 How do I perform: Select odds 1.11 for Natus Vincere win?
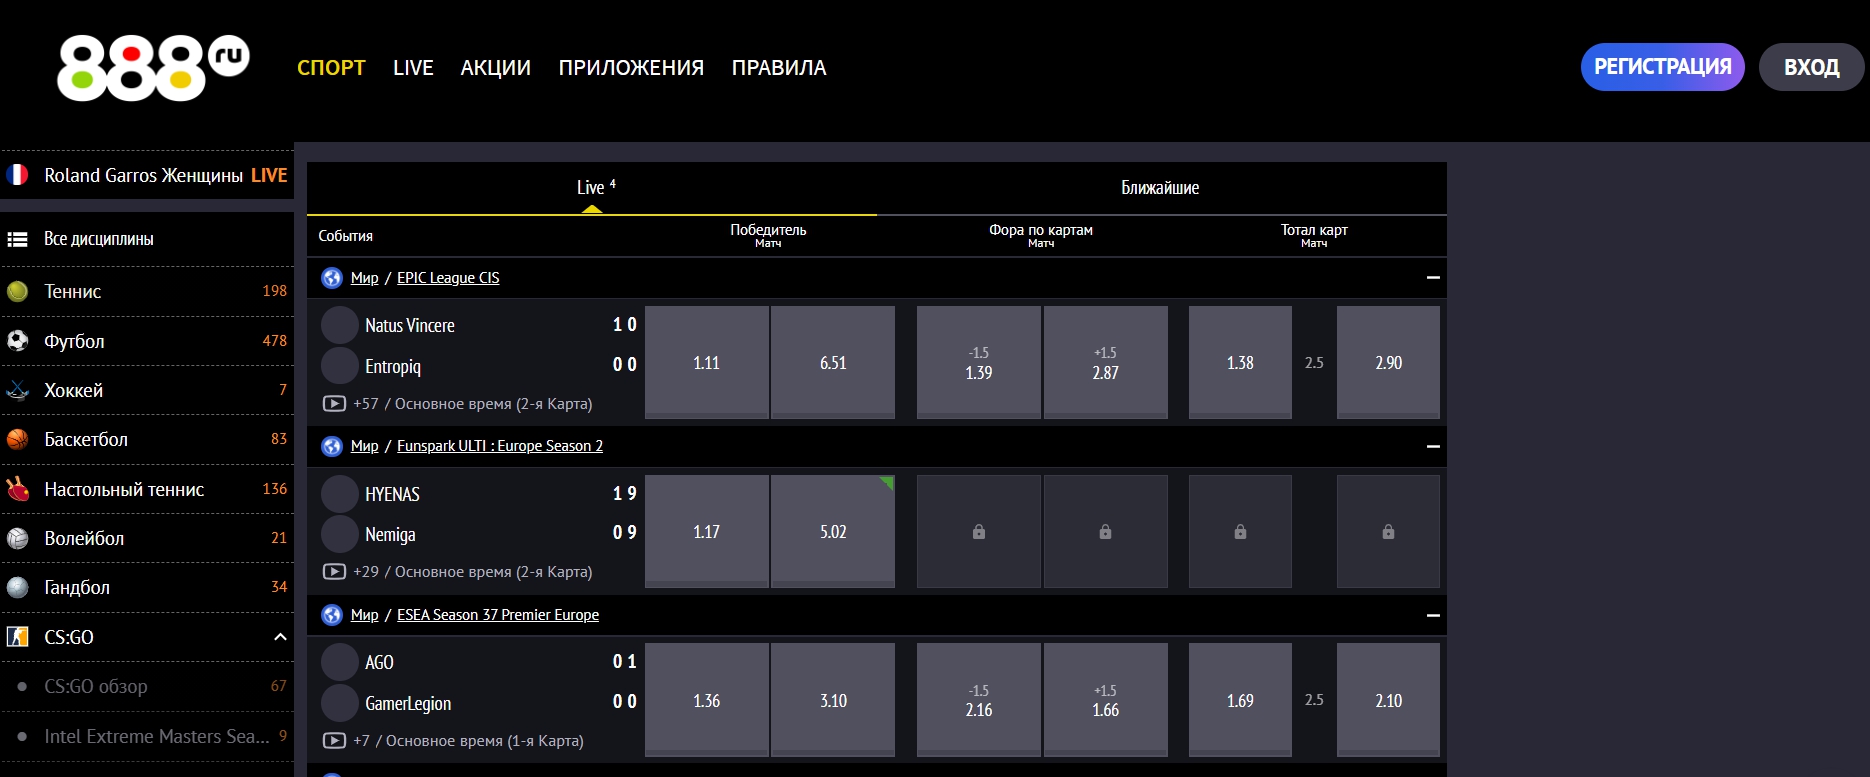[706, 362]
